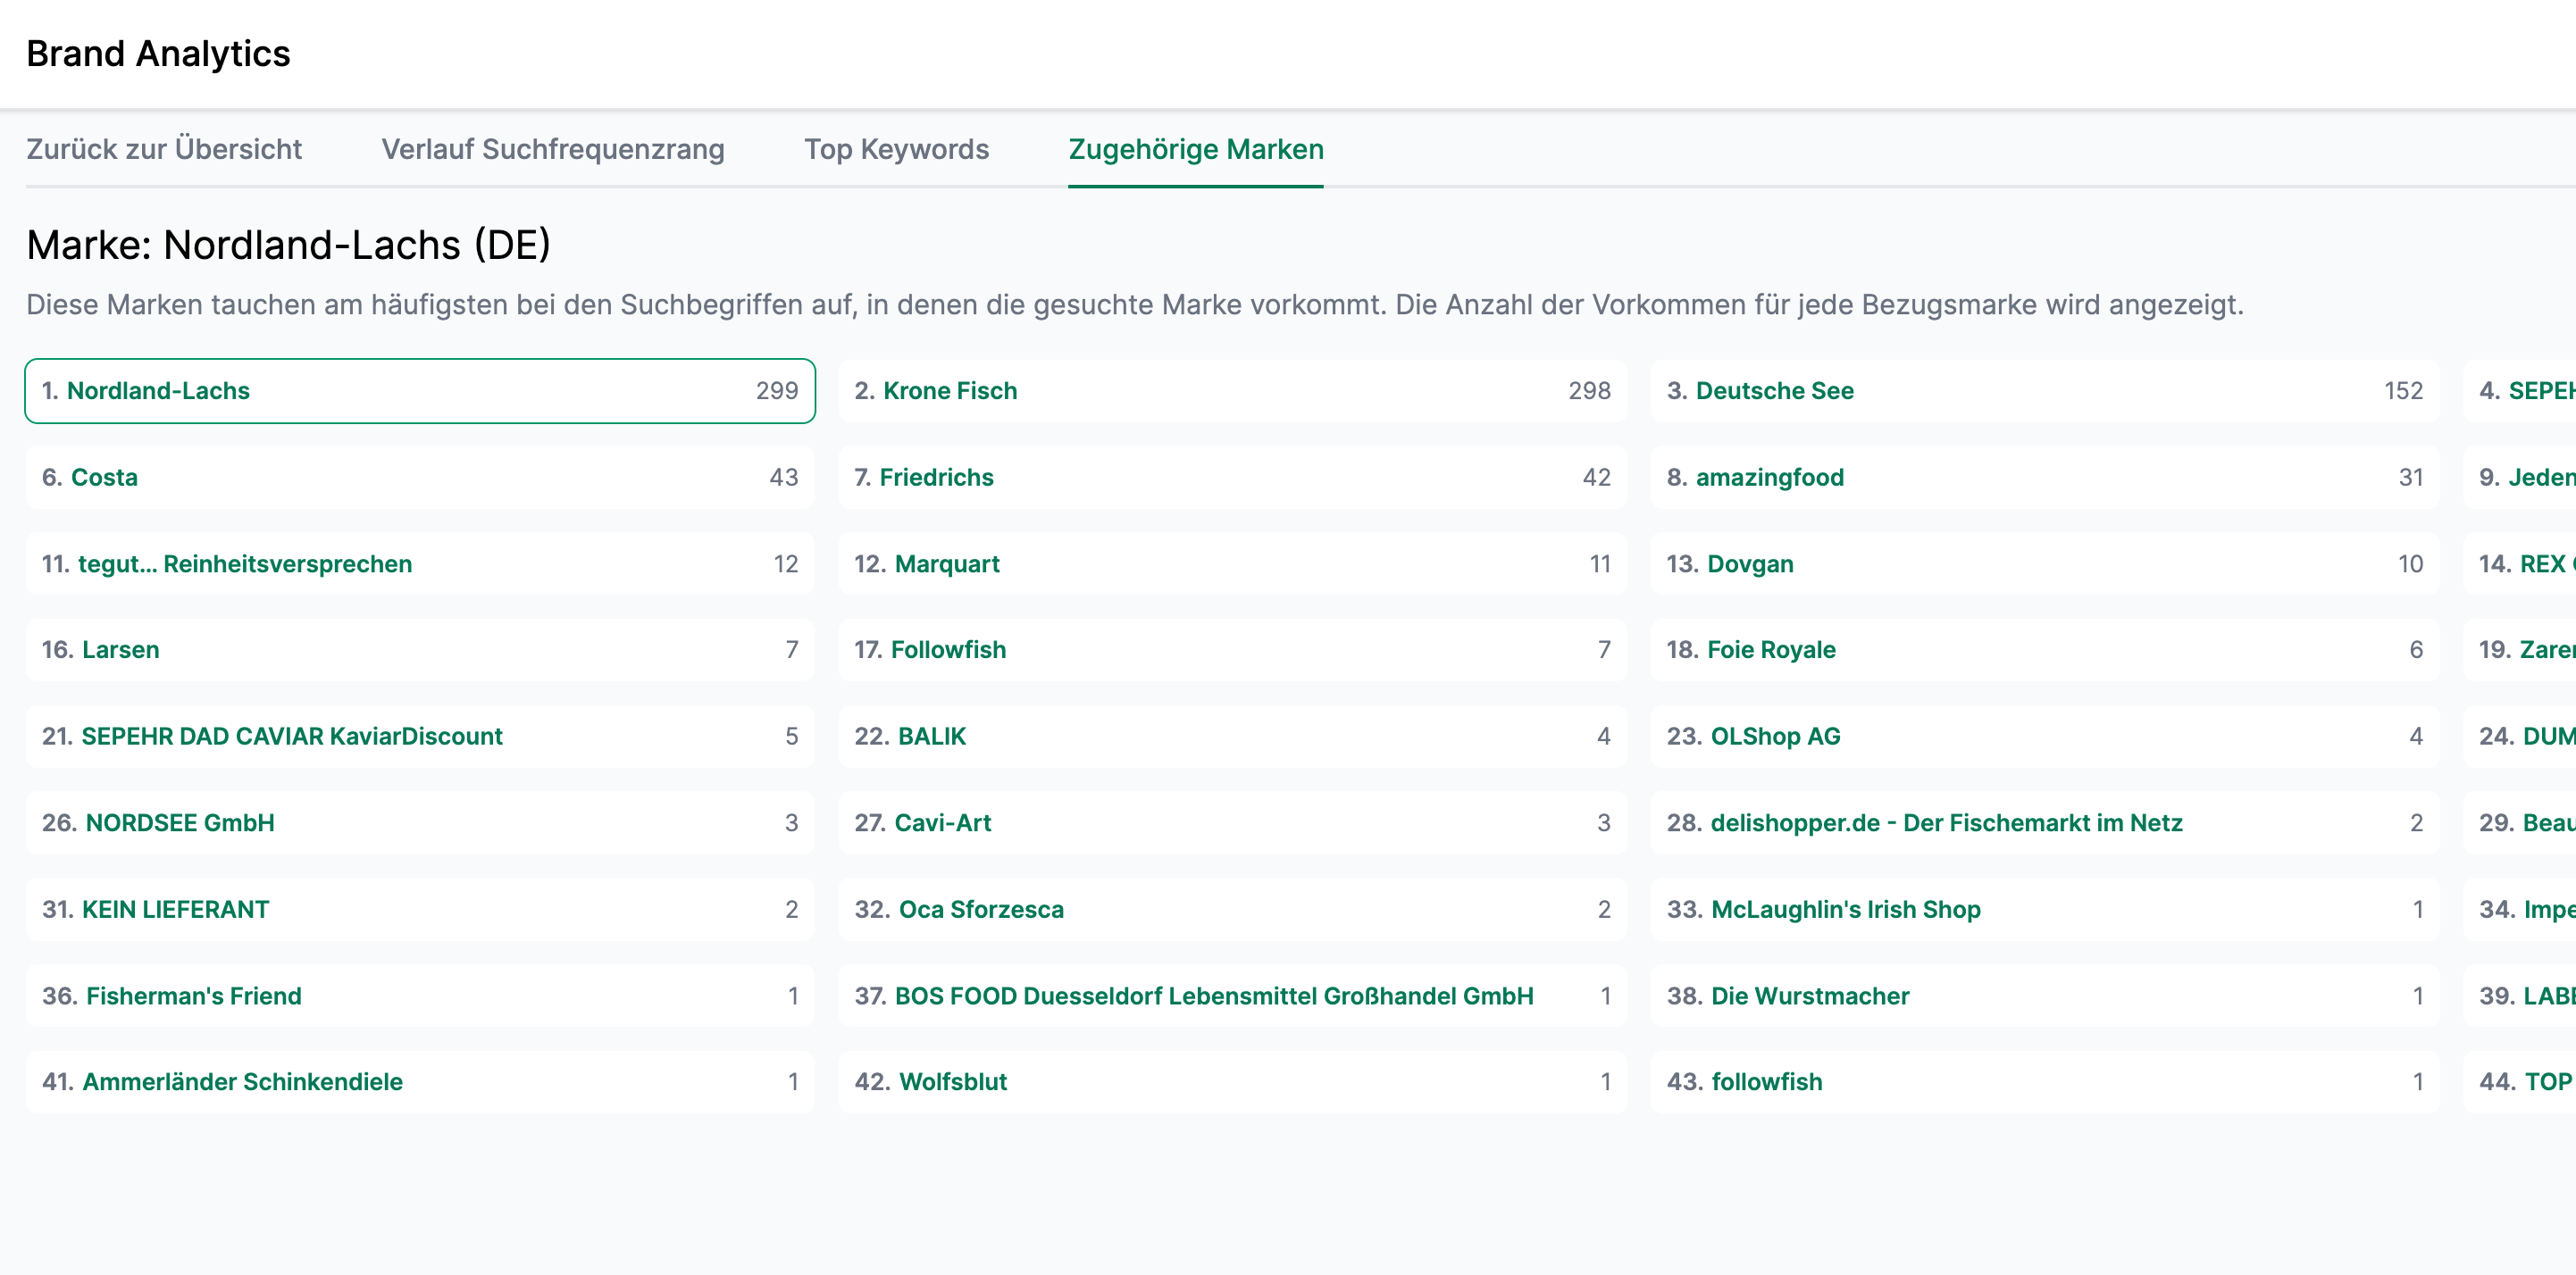
Task: Open brand 1. Nordland-Lachs
Action: click(420, 391)
